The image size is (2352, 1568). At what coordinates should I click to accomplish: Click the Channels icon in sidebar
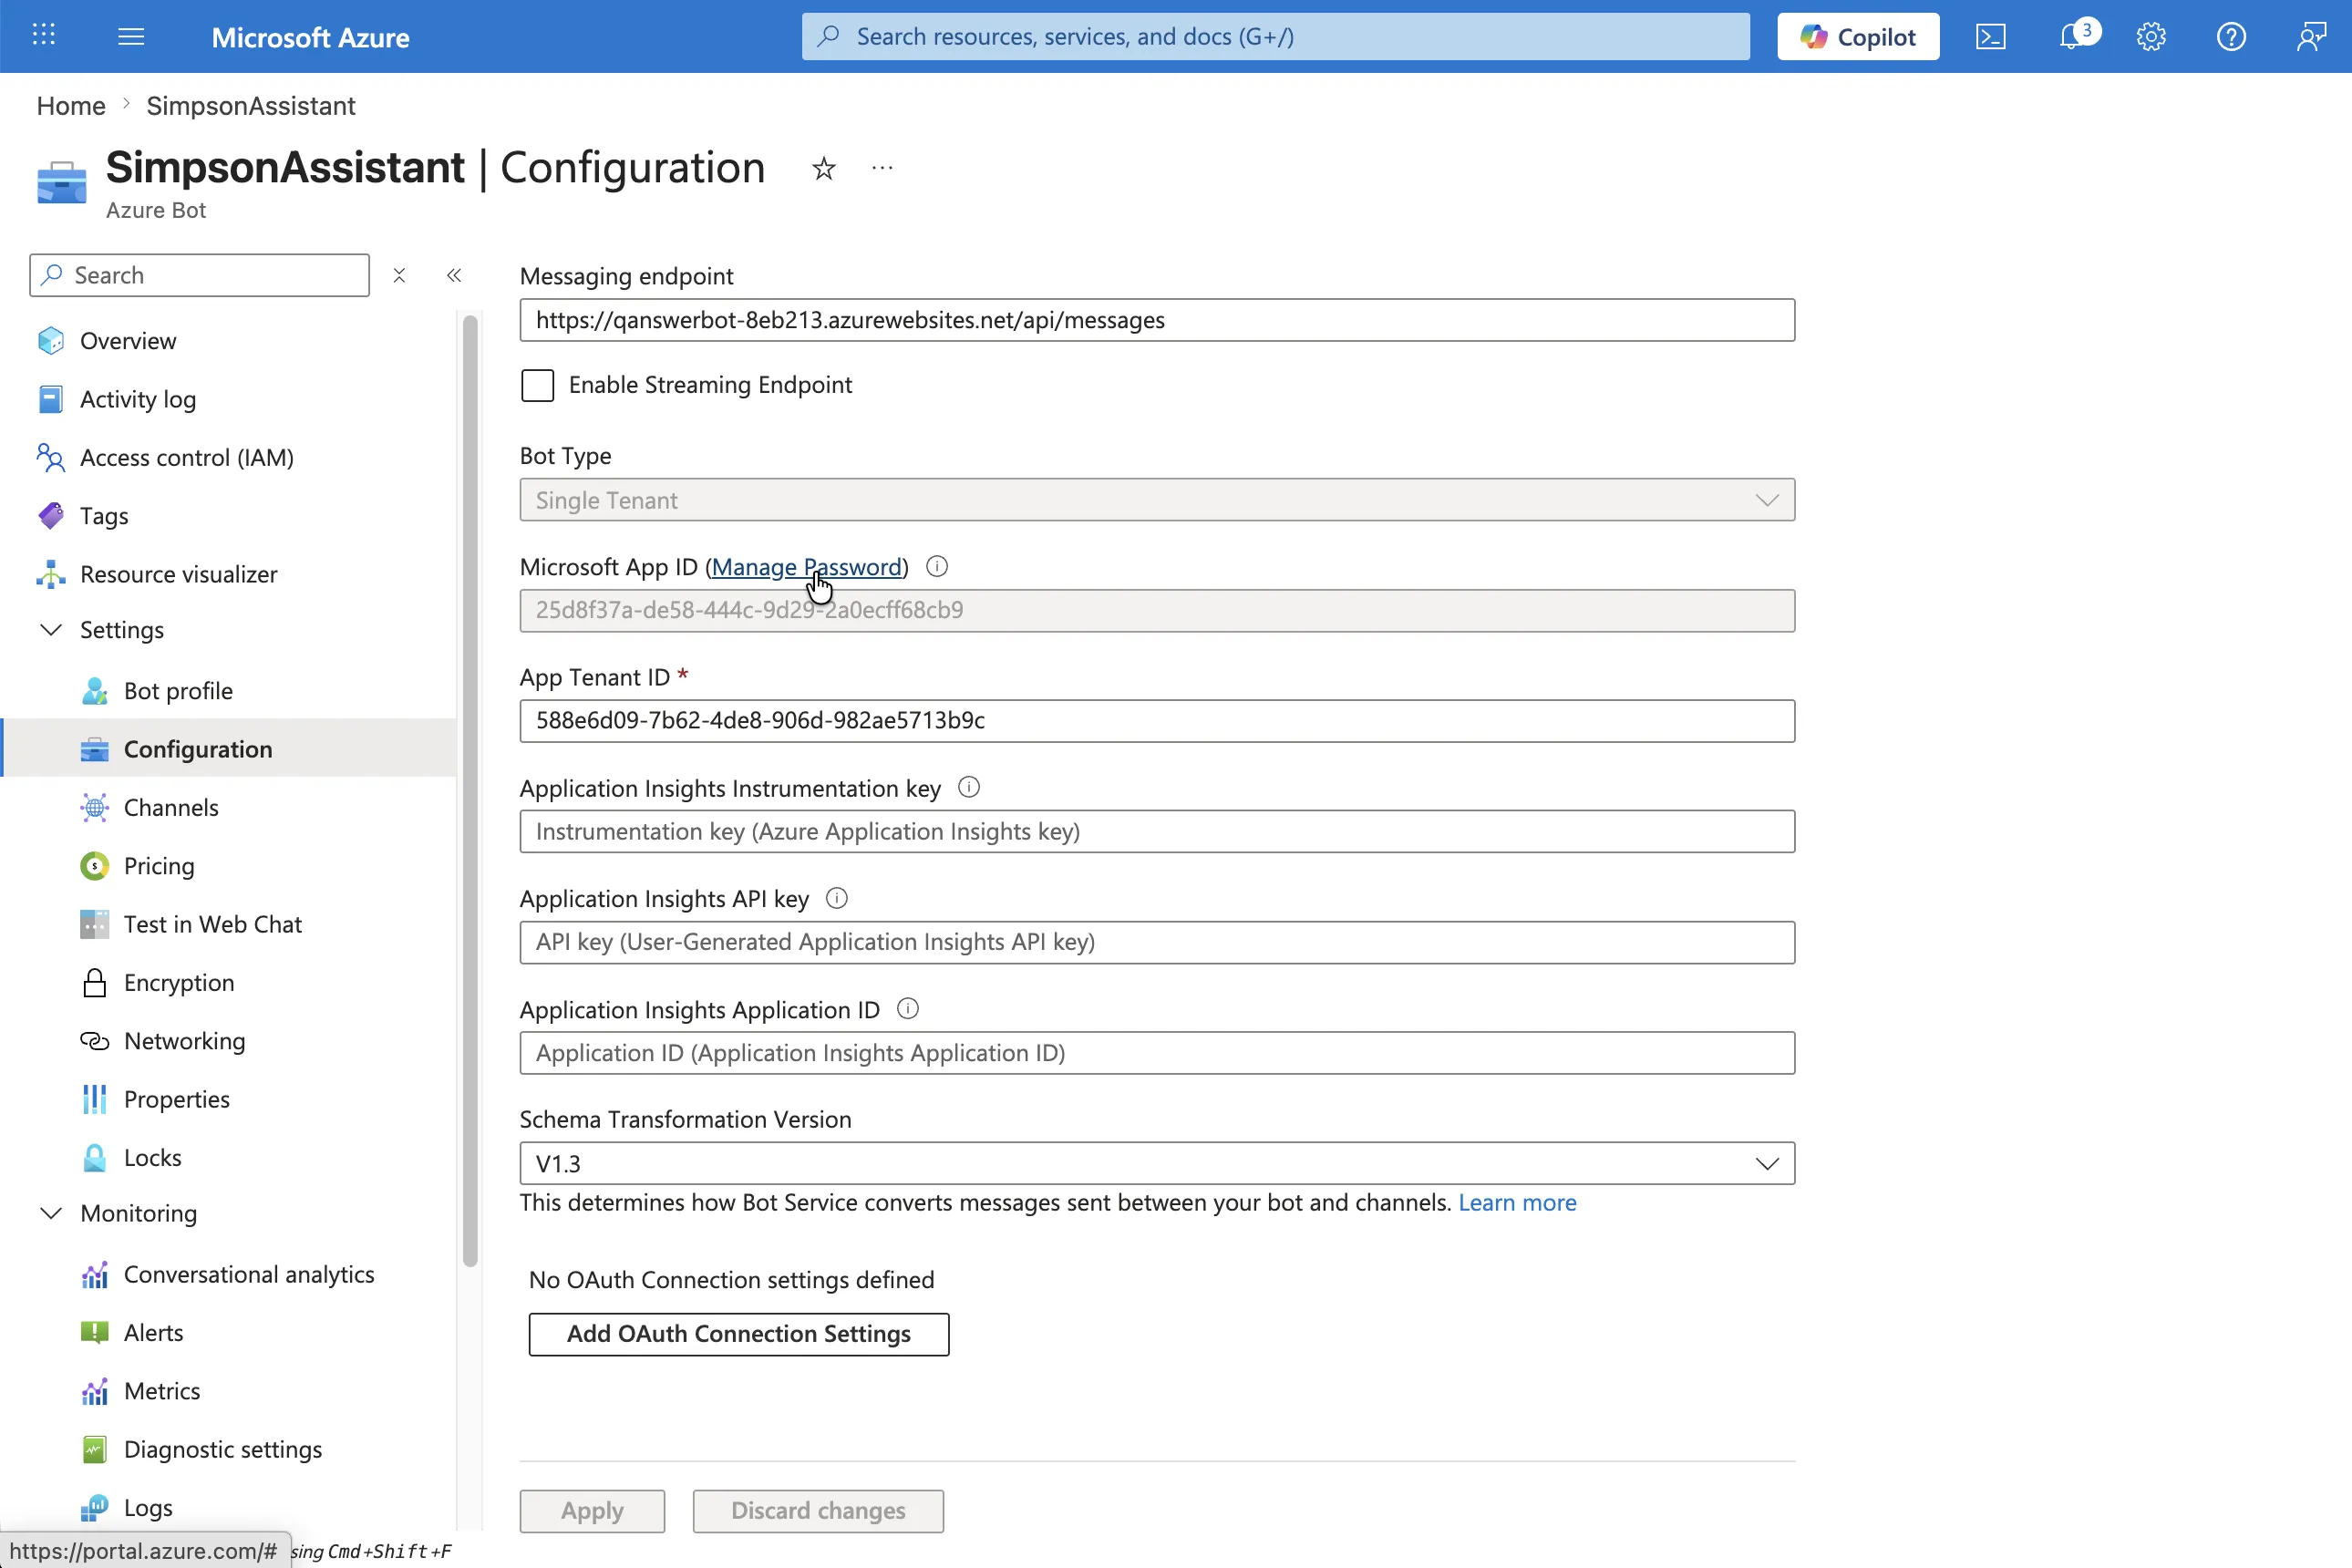(x=94, y=808)
